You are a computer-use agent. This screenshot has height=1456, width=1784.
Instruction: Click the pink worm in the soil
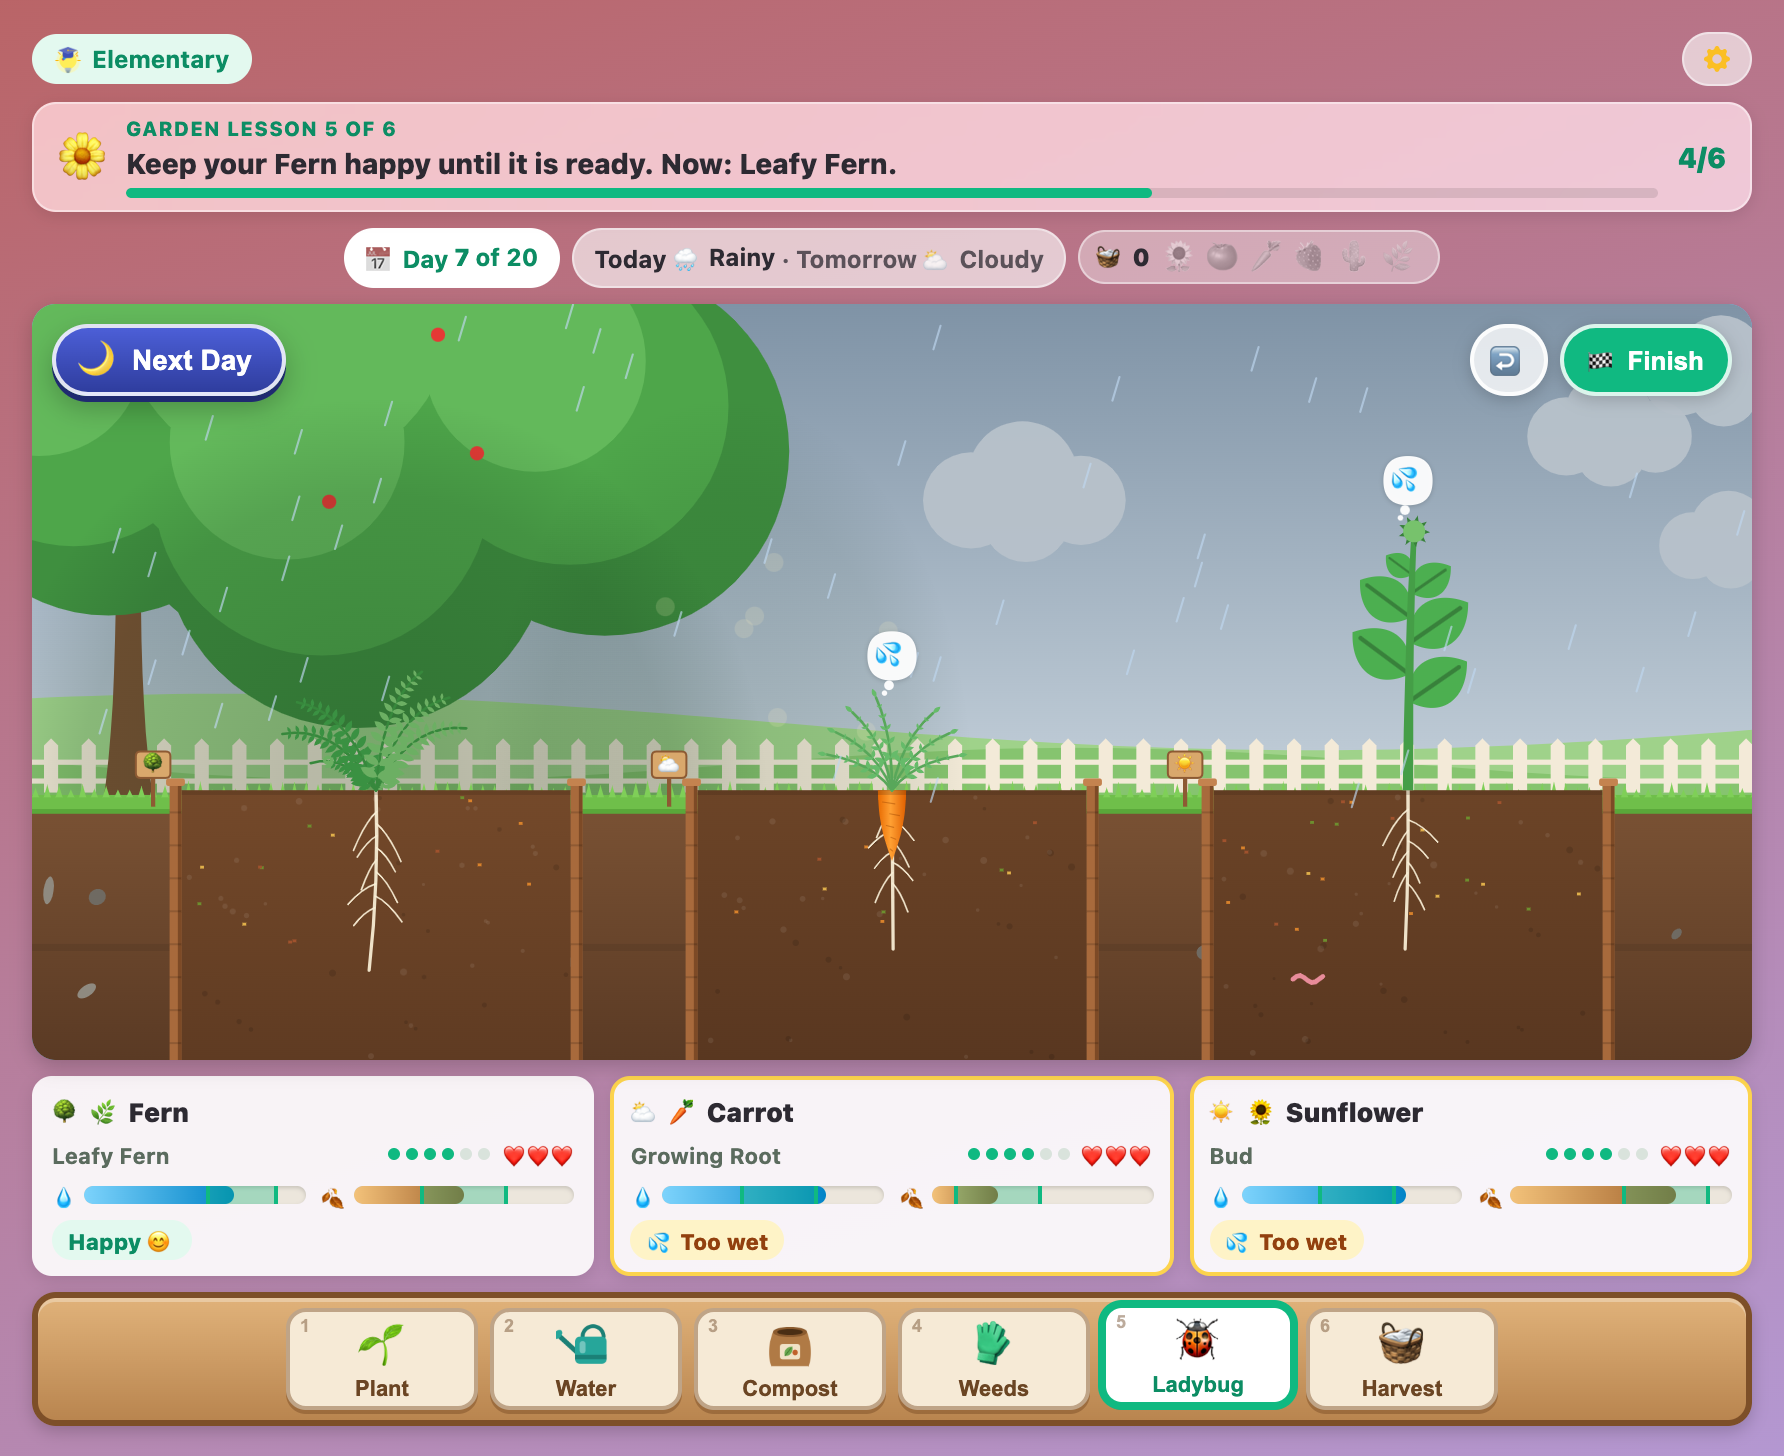(1308, 979)
